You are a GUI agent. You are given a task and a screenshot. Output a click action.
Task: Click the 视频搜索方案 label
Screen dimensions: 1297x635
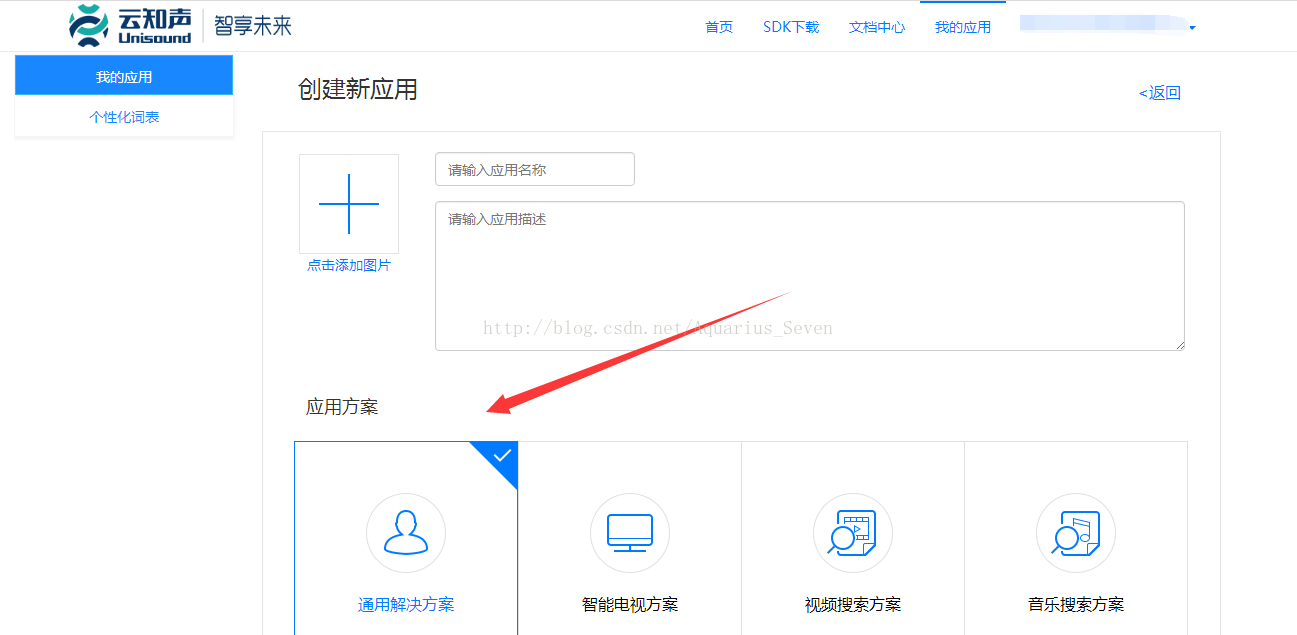[x=853, y=605]
